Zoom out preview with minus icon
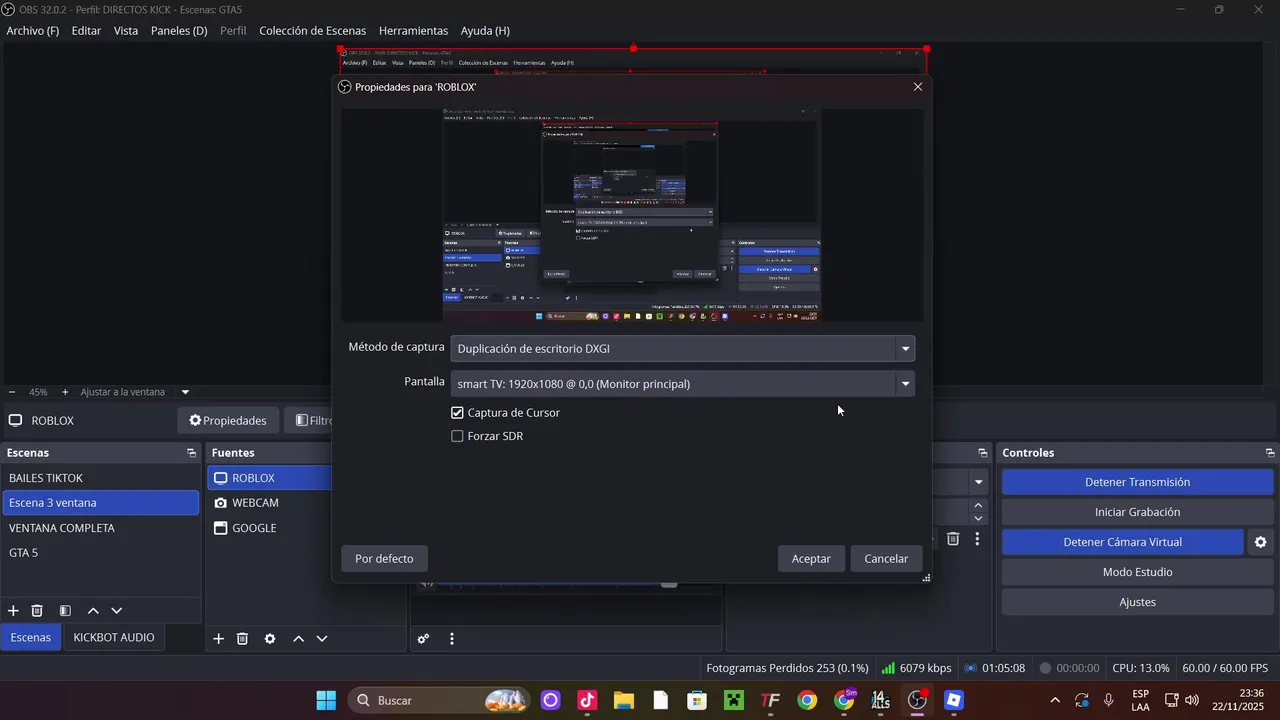The image size is (1280, 720). [12, 392]
